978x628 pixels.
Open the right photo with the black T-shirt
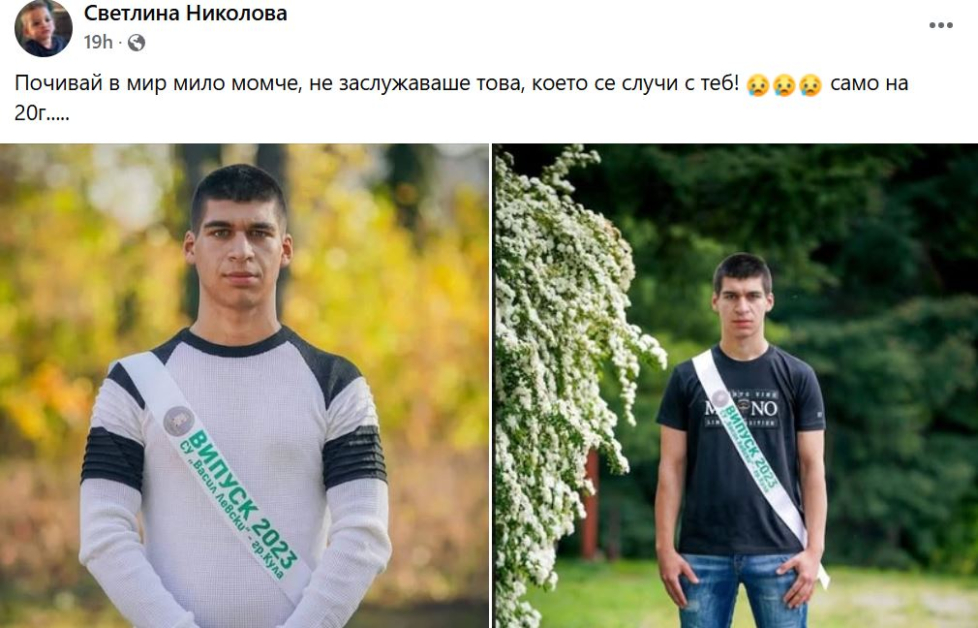tap(736, 386)
